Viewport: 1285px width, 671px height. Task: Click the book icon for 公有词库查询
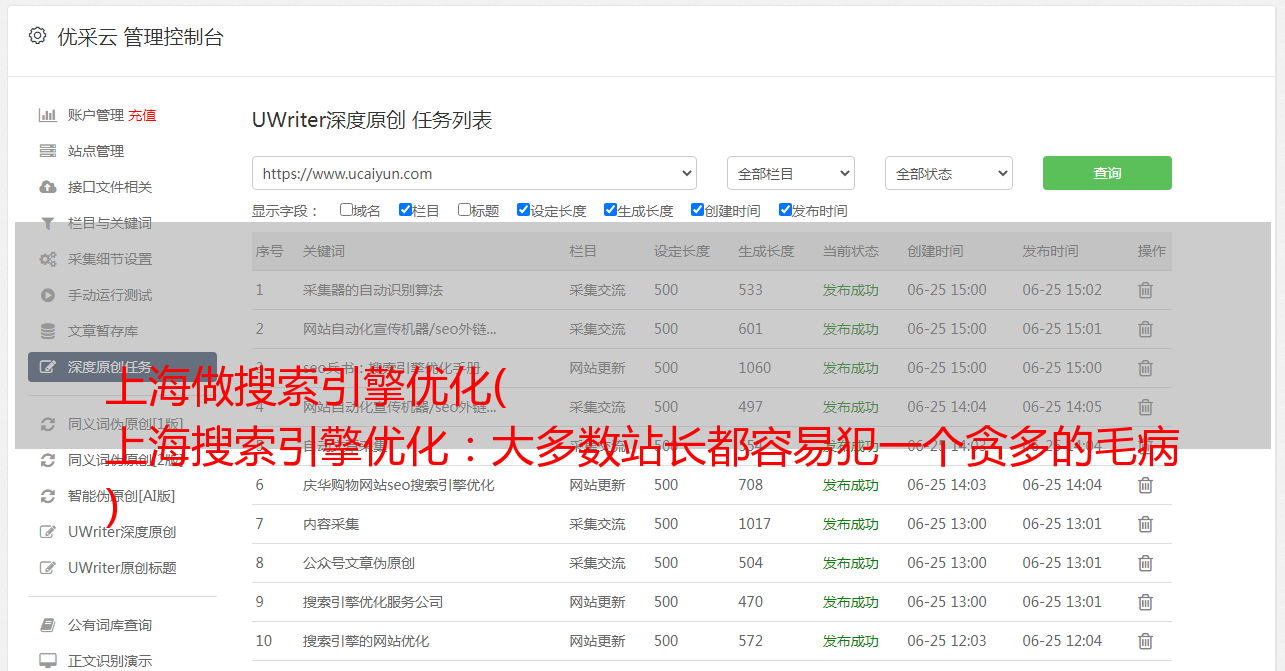[x=47, y=625]
